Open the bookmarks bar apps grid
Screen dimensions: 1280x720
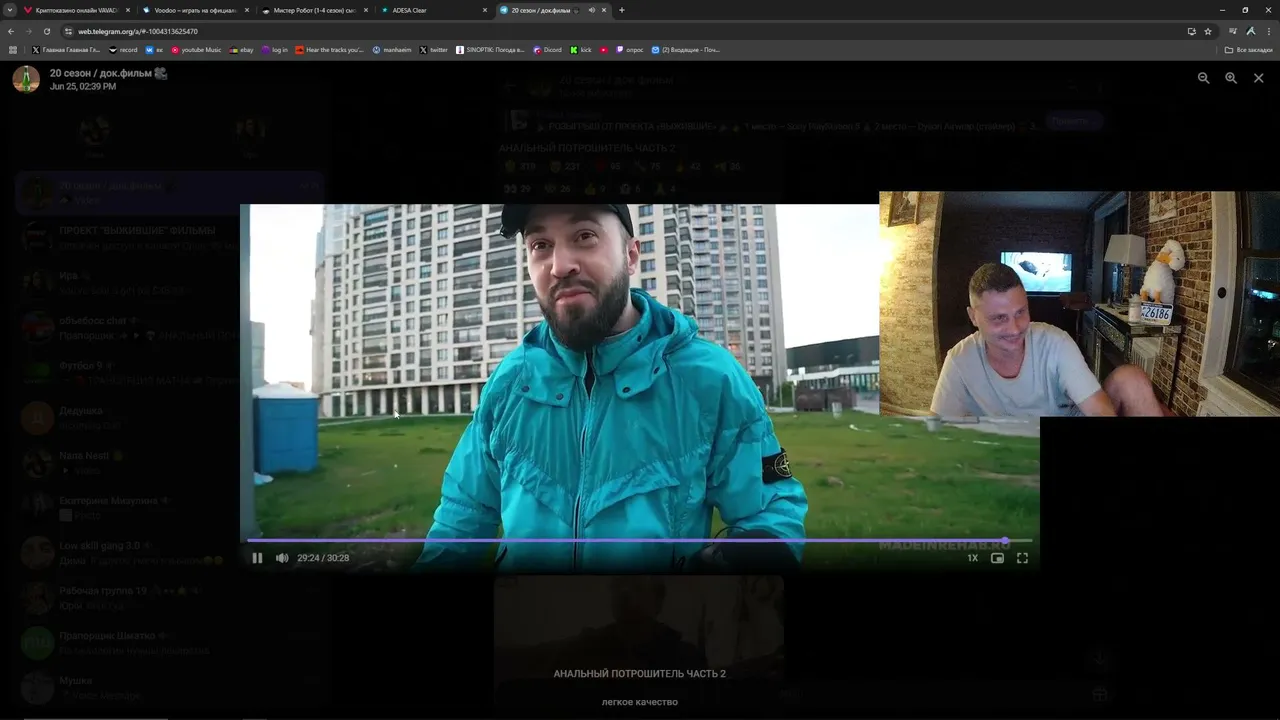pos(13,50)
